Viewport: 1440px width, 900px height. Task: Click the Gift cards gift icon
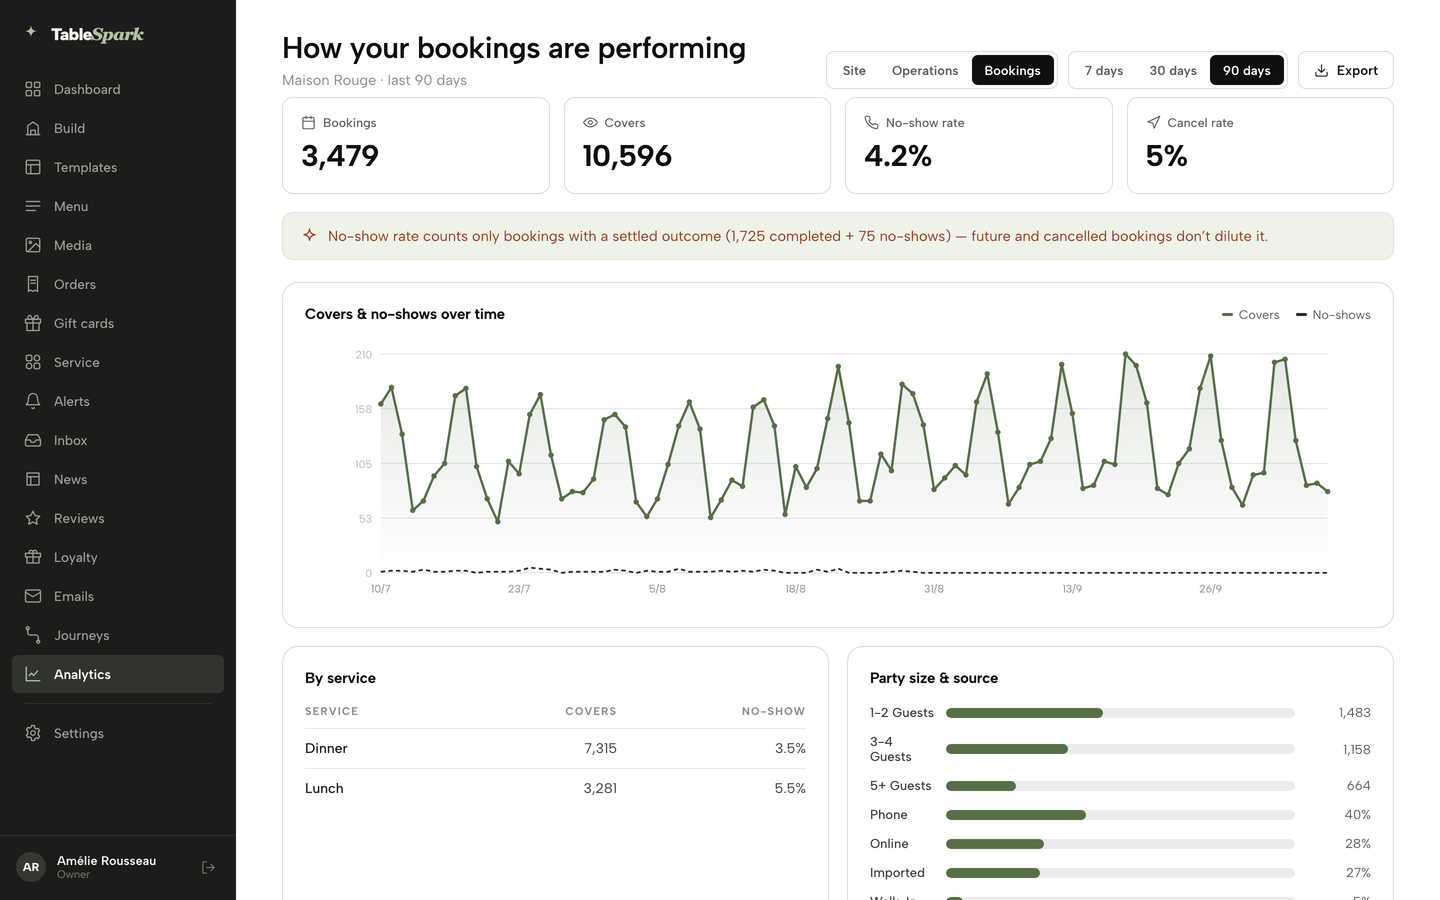(x=33, y=323)
